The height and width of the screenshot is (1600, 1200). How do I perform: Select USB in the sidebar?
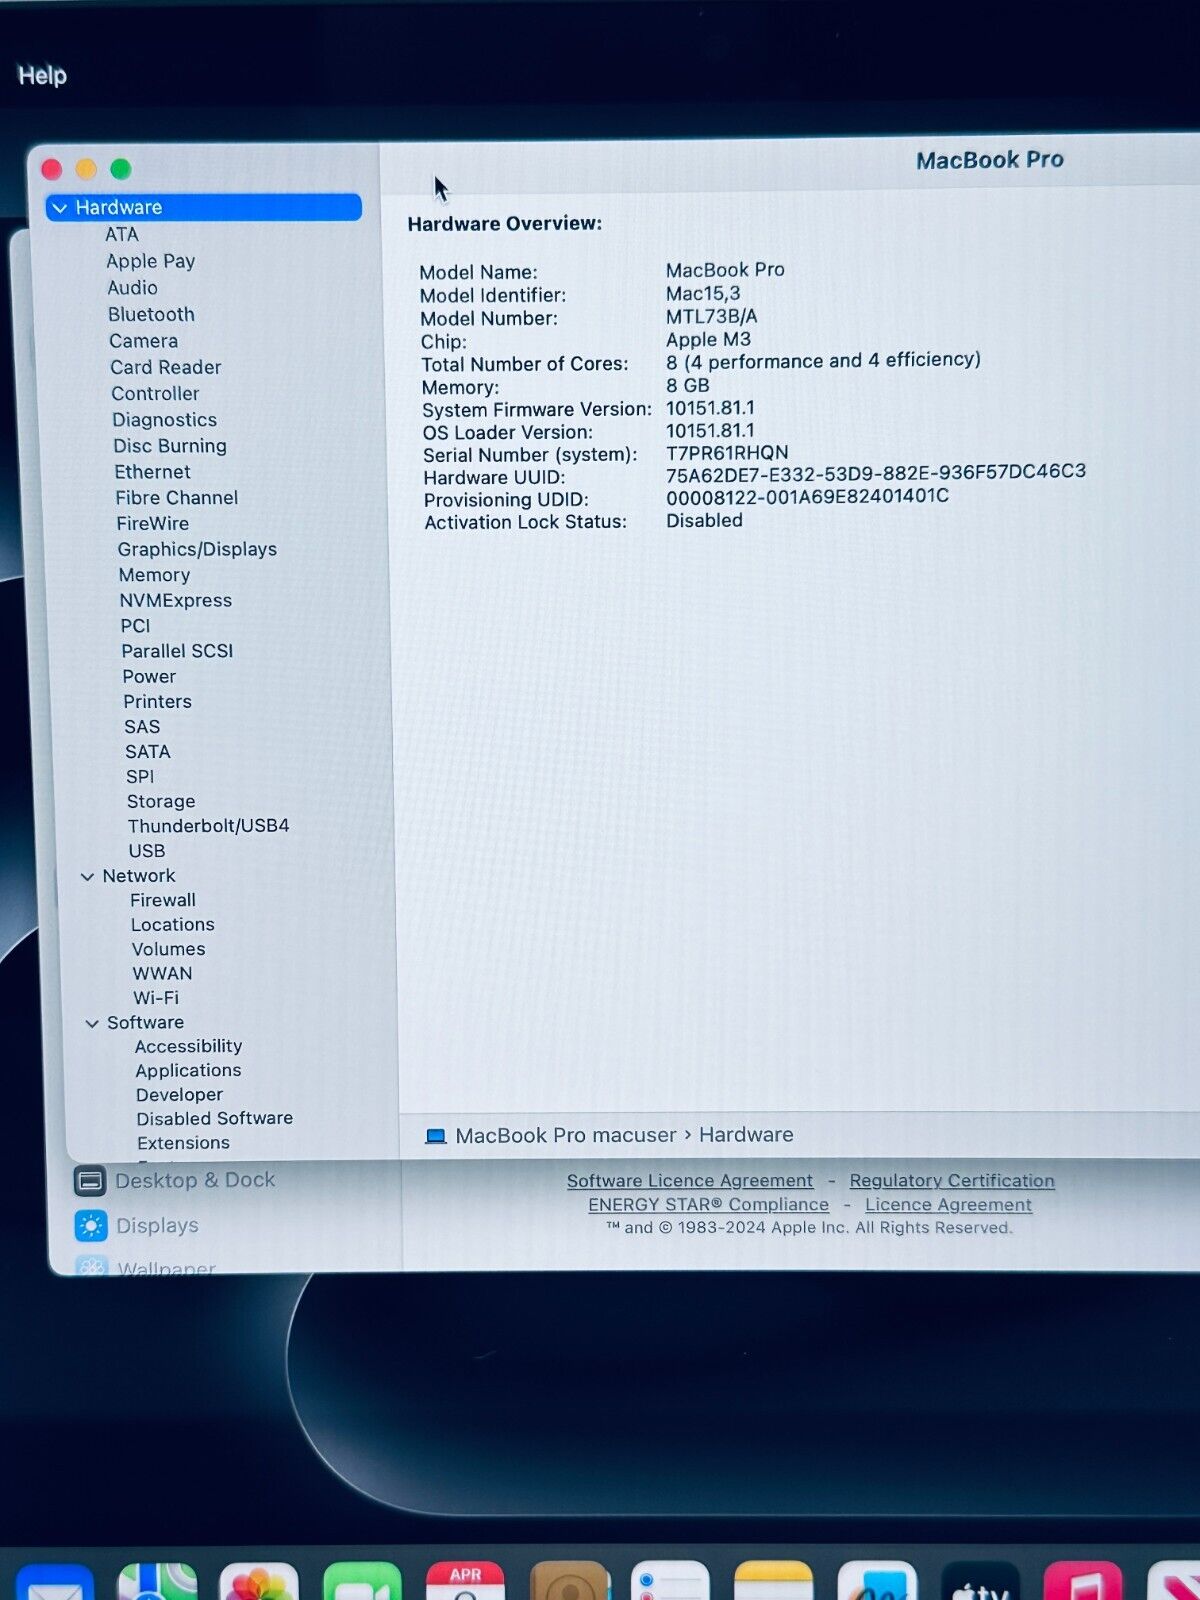147,851
